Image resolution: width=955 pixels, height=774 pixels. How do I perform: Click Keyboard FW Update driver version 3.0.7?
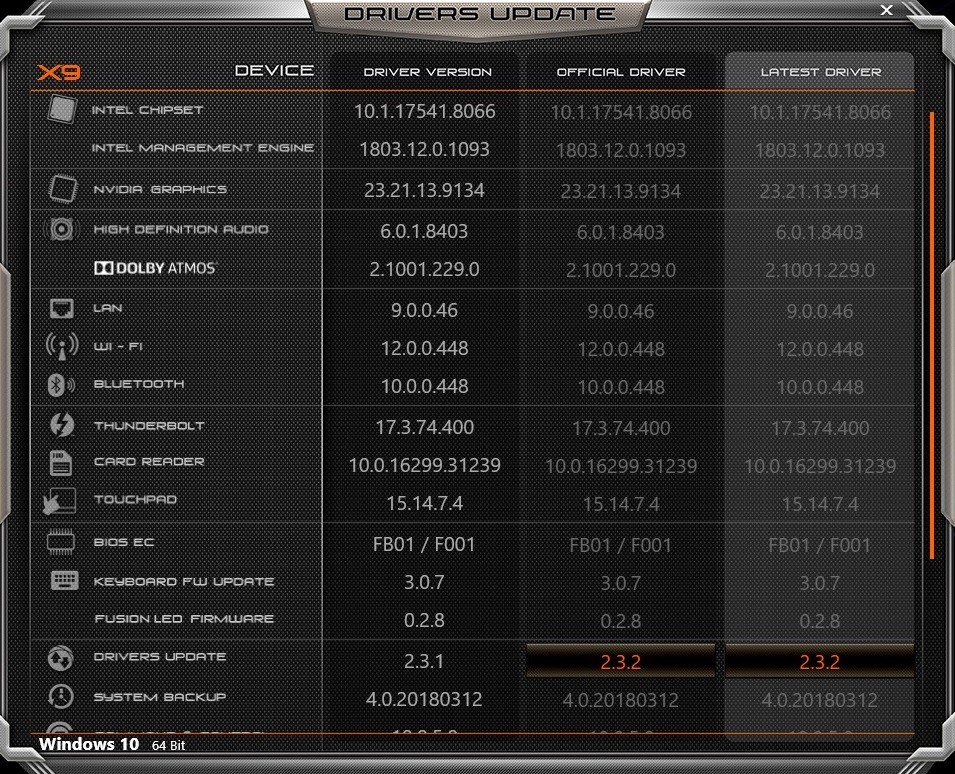click(x=424, y=582)
